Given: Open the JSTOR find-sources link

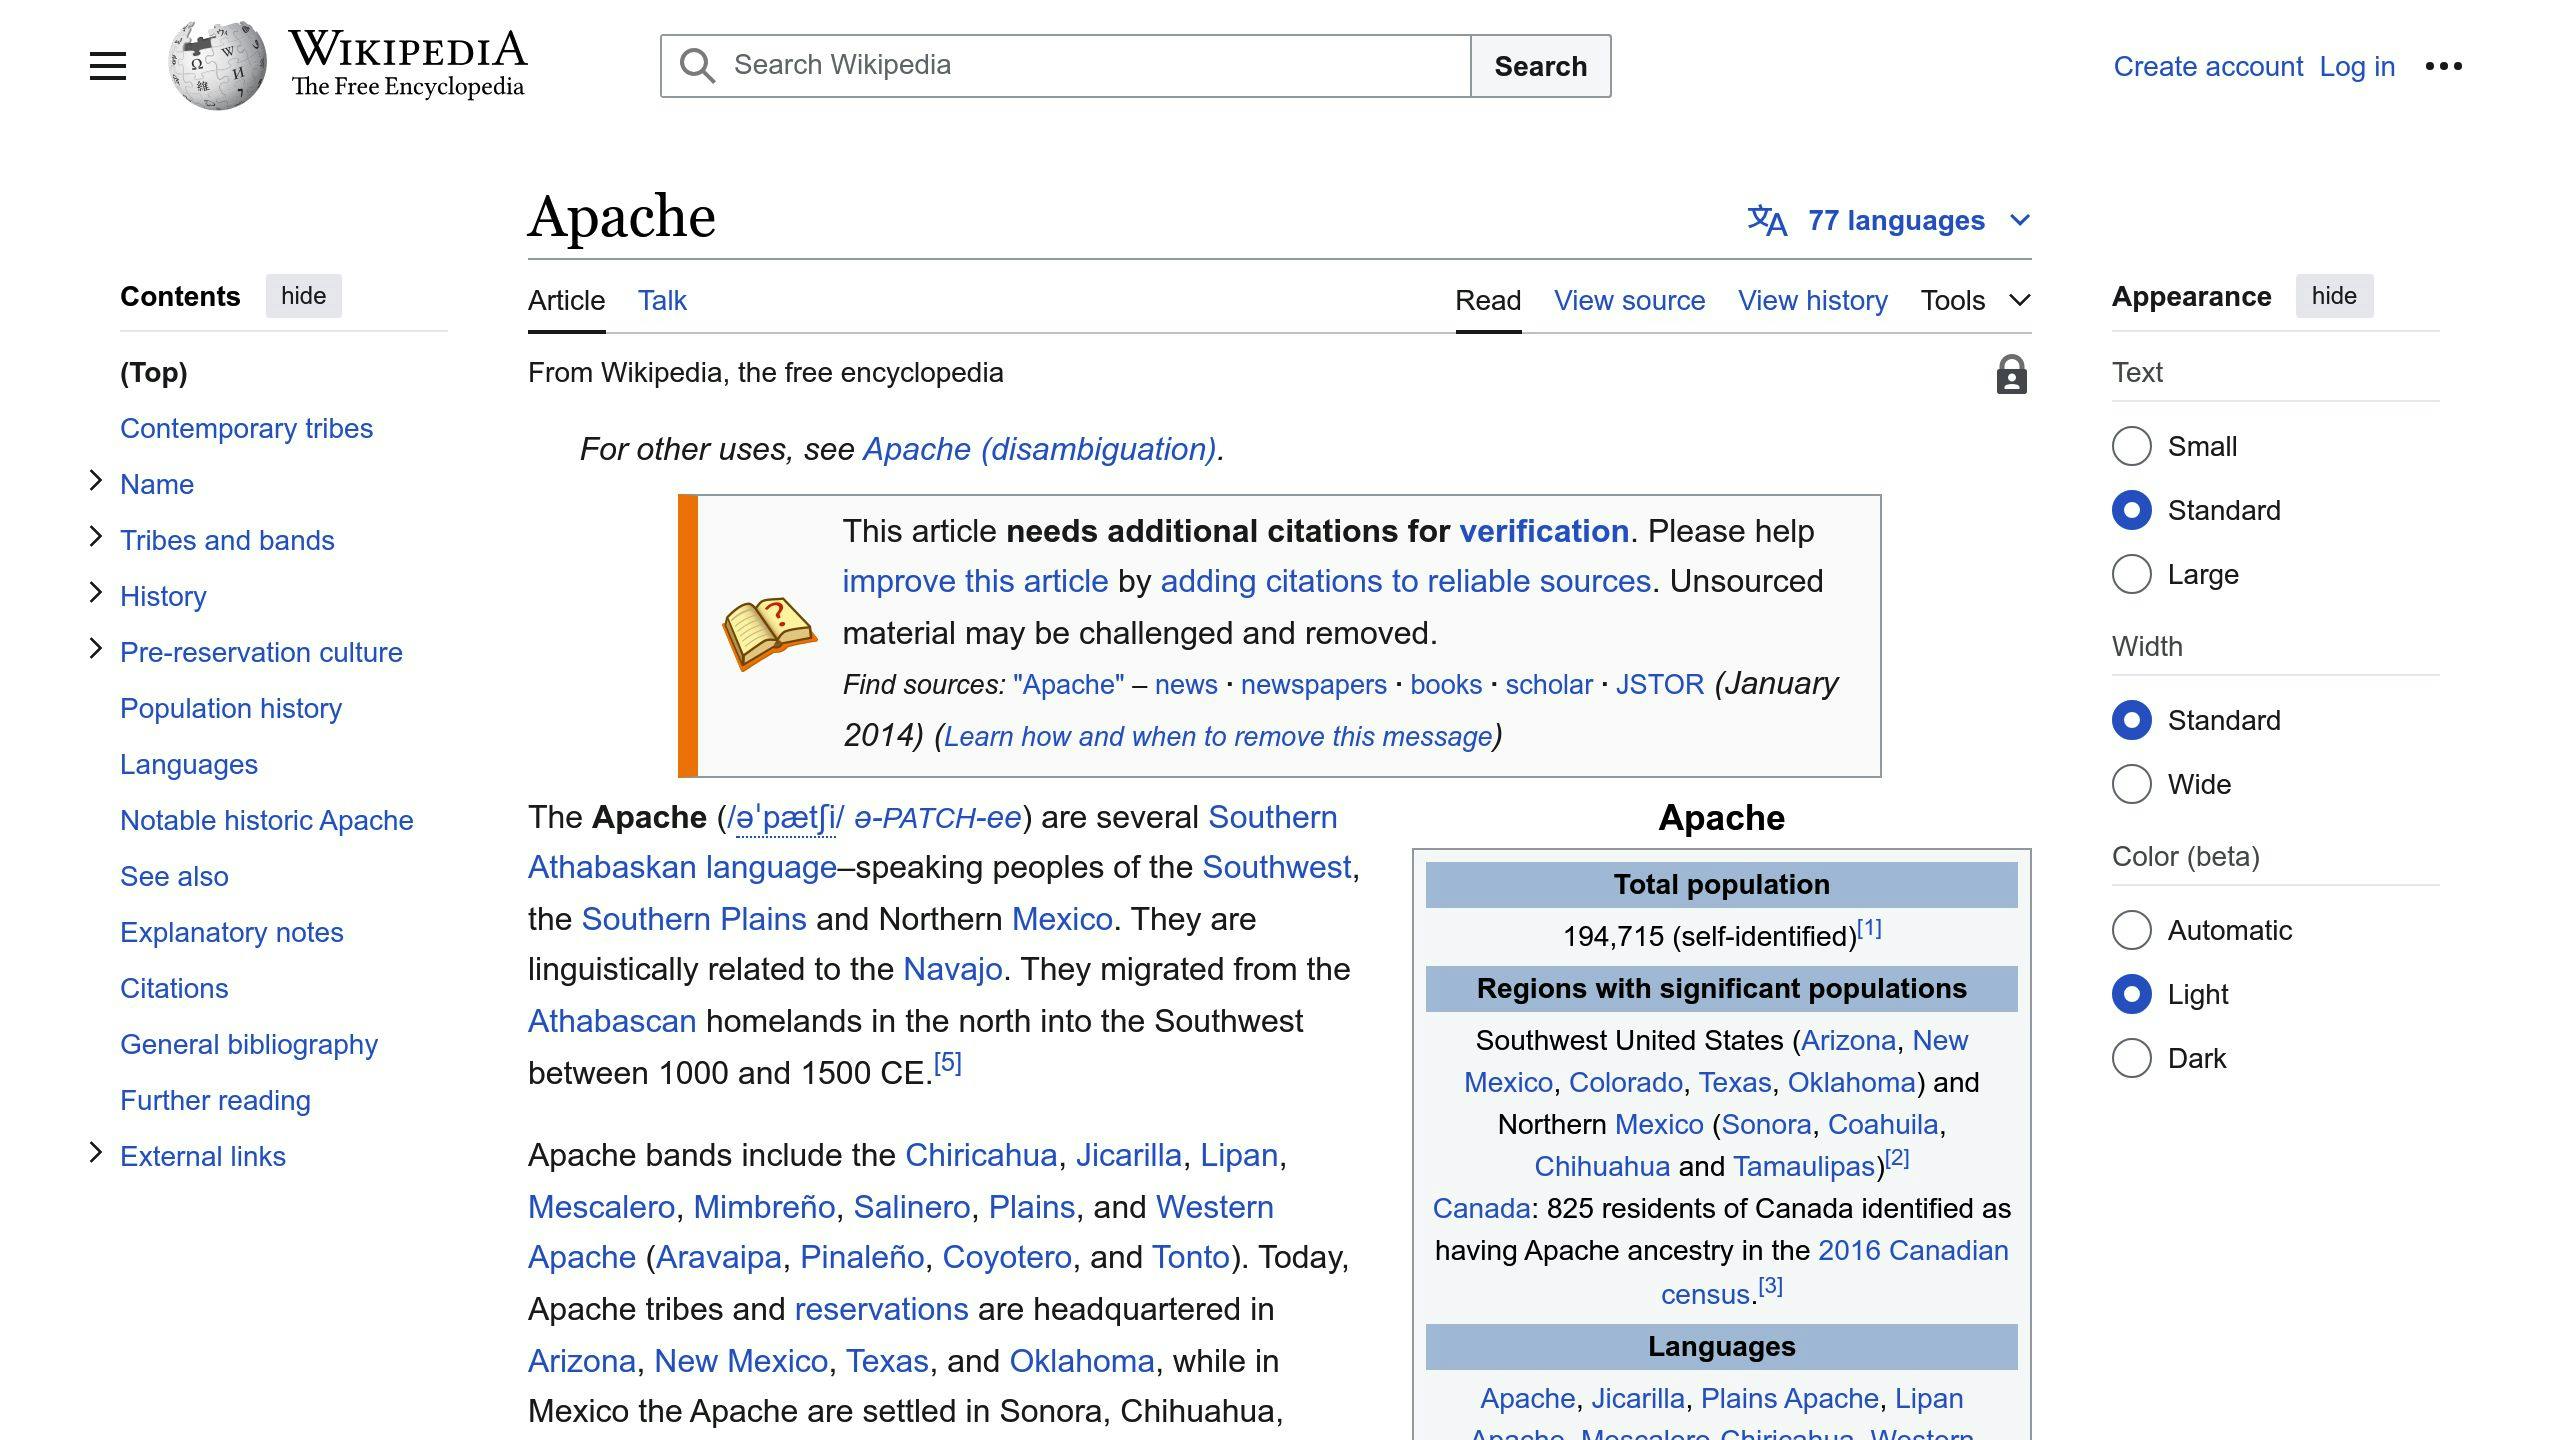Looking at the screenshot, I should click(x=1660, y=684).
